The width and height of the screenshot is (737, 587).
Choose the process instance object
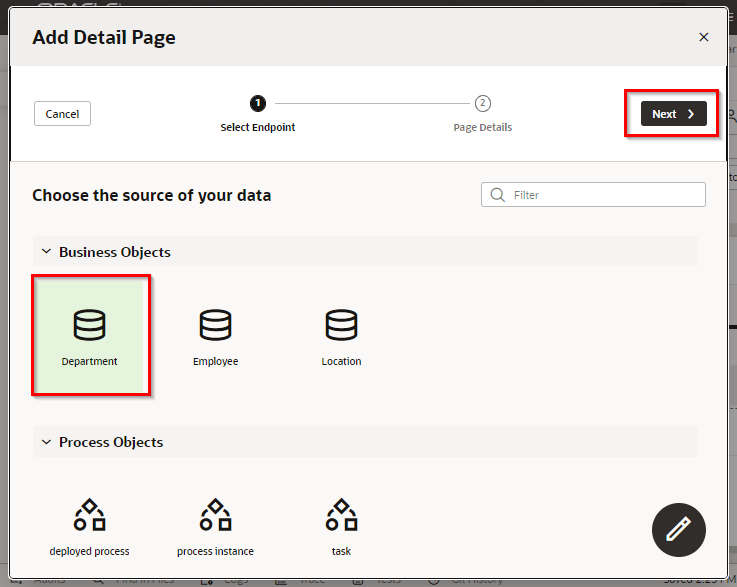tap(215, 526)
